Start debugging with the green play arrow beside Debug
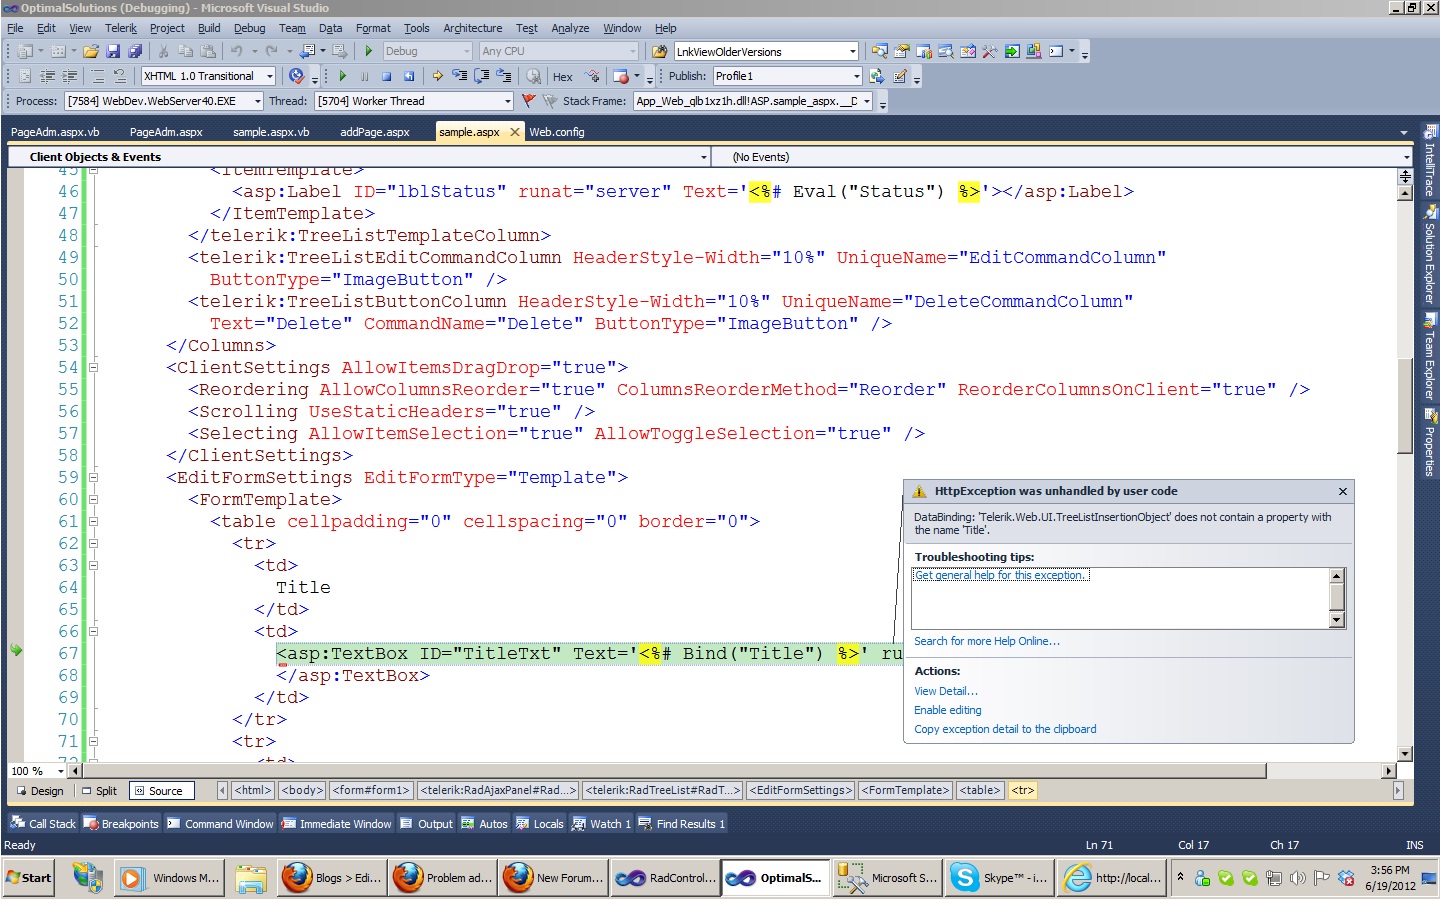The image size is (1440, 900). point(369,51)
